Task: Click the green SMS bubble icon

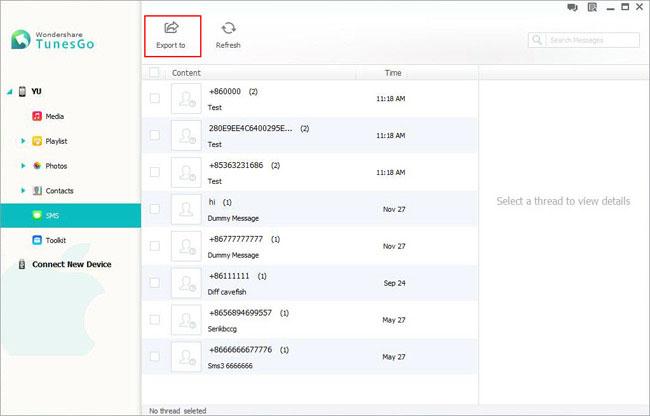Action: (37, 215)
